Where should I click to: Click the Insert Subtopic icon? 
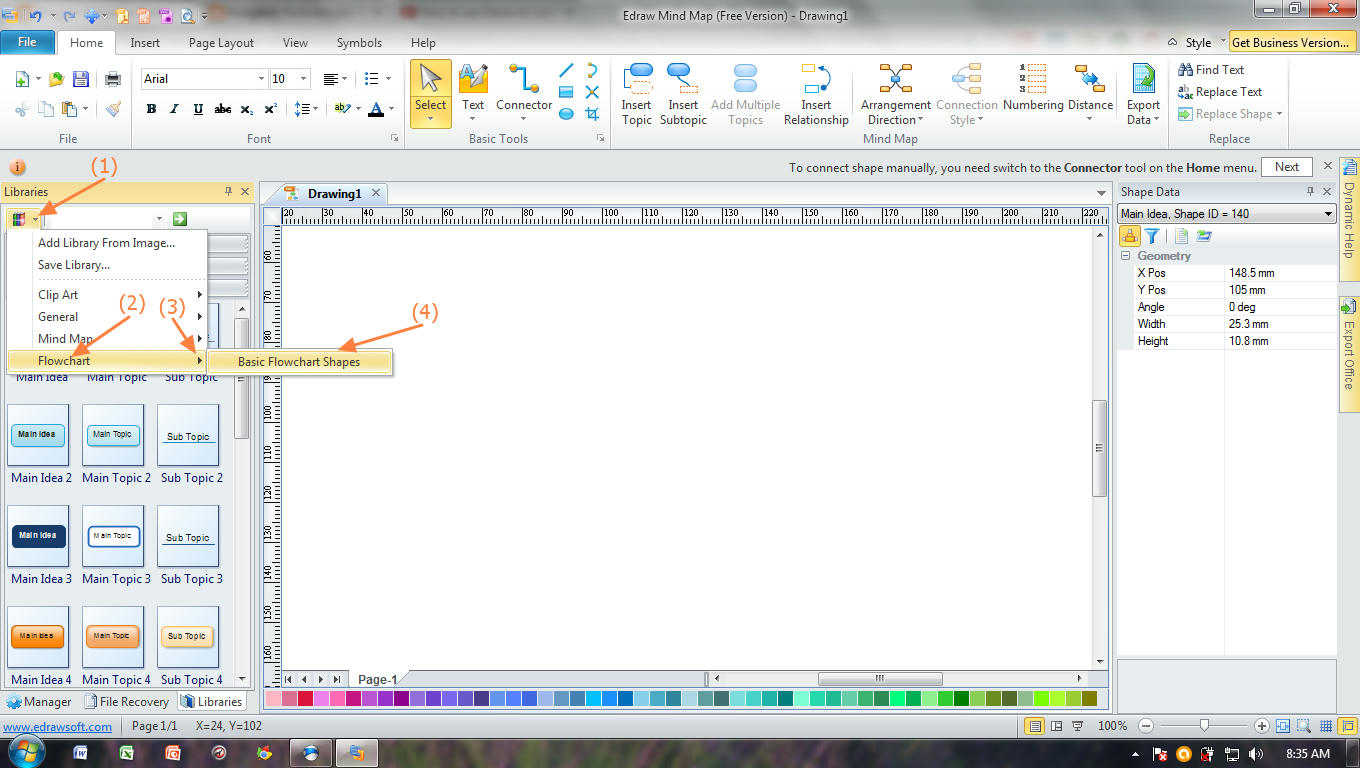pyautogui.click(x=683, y=80)
